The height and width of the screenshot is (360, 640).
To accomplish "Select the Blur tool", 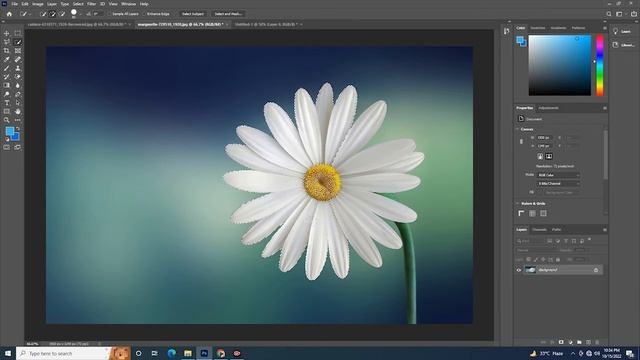I will point(18,85).
